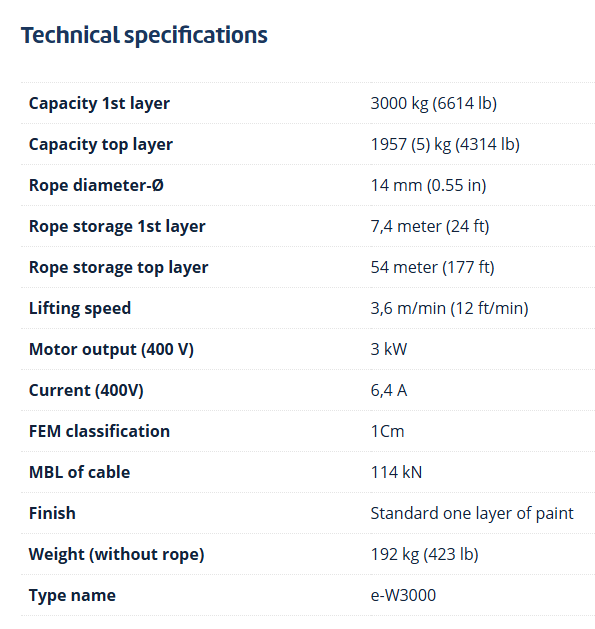Select the 3,6 m/min lifting speed value

pyautogui.click(x=449, y=308)
